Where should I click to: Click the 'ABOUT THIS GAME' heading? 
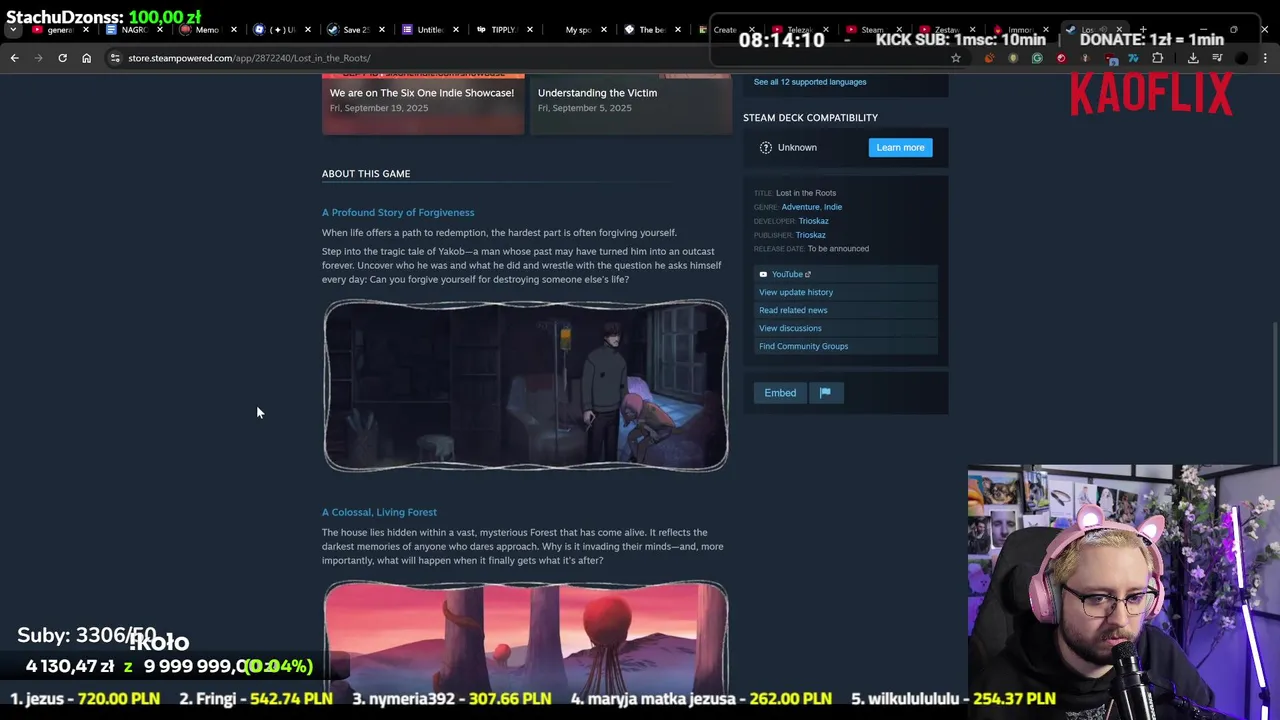tap(366, 174)
